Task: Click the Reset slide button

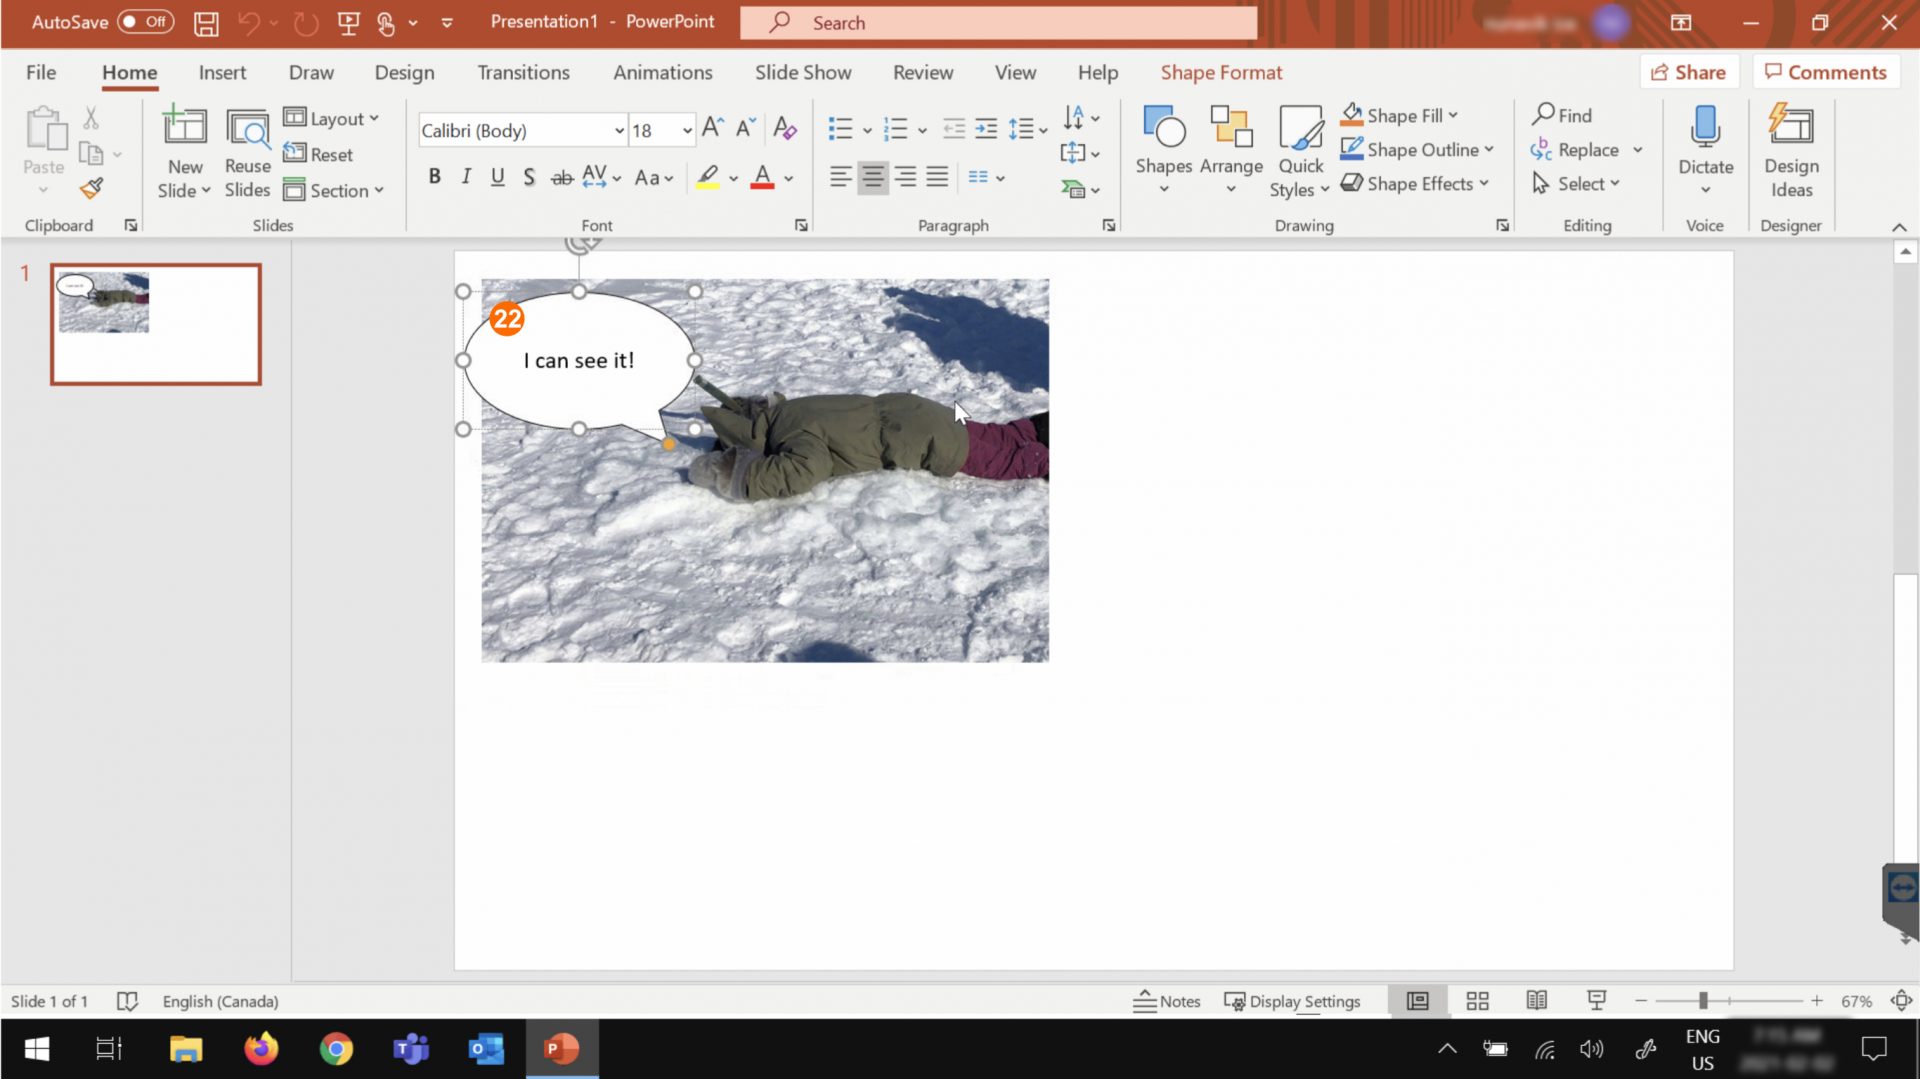Action: [319, 154]
